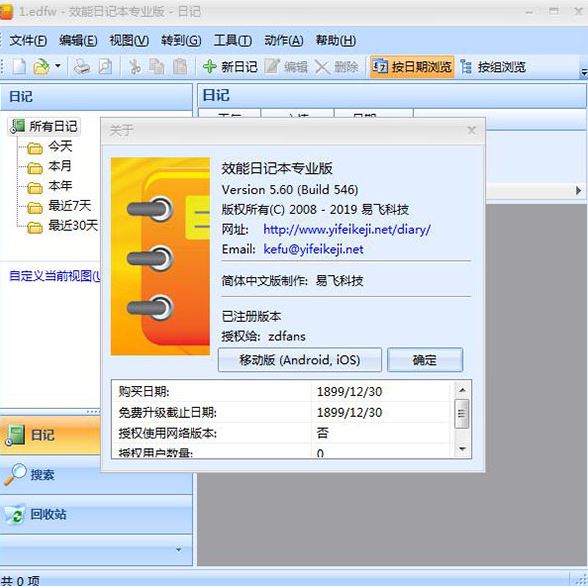Click the 移动版 (Android, iOS) button

tap(300, 360)
